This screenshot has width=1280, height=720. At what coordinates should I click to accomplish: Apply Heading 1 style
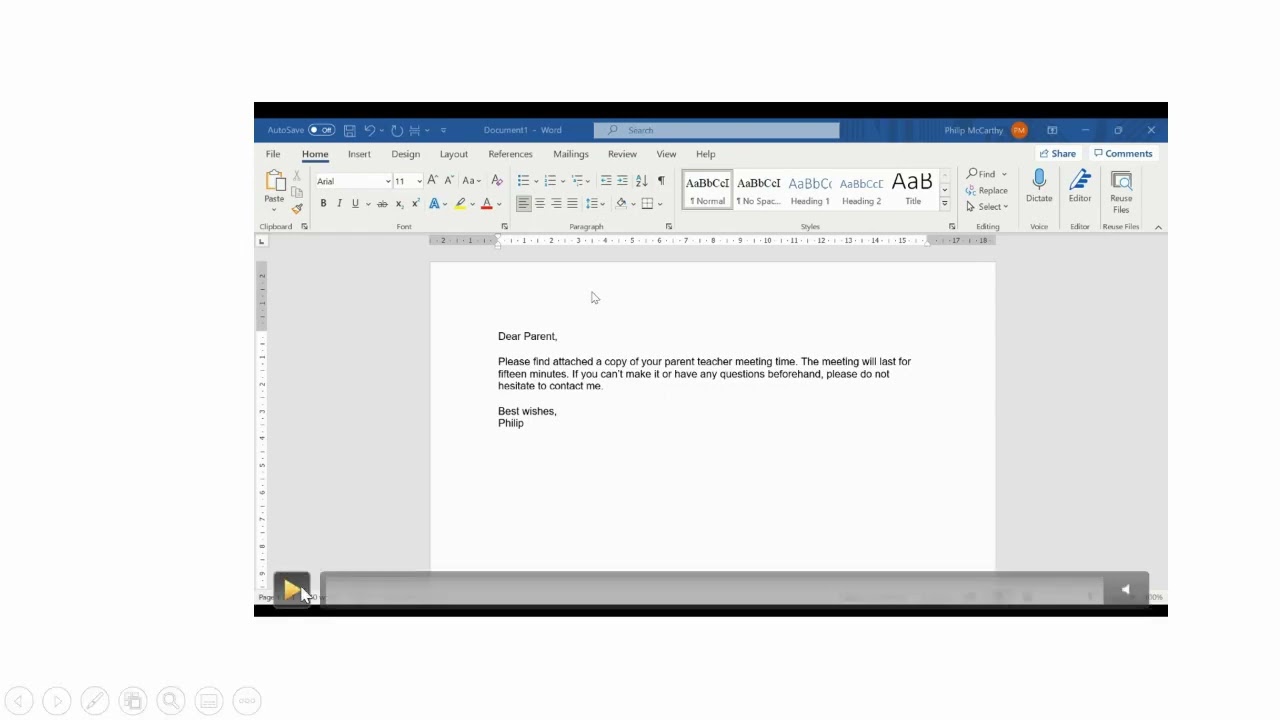point(810,189)
